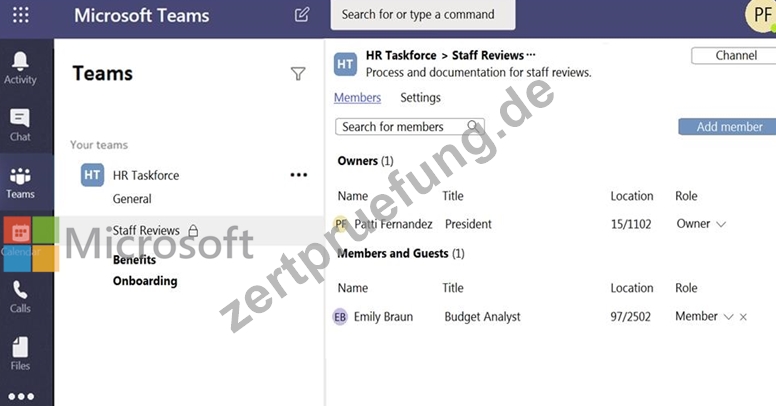
Task: Open the app launcher waffle icon
Action: [x=20, y=15]
